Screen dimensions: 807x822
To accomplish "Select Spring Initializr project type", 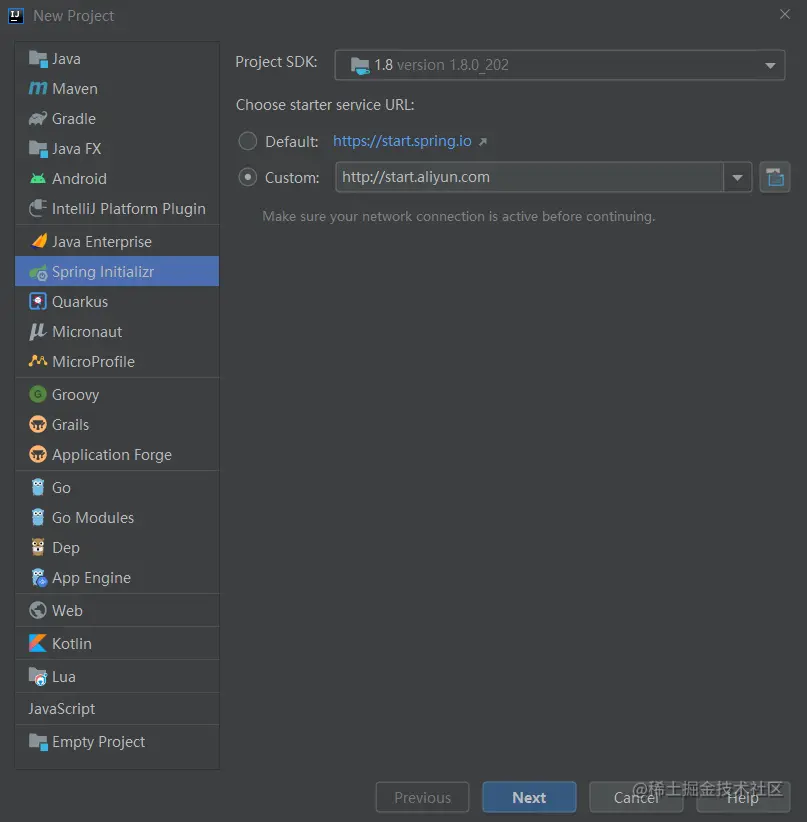I will point(117,272).
